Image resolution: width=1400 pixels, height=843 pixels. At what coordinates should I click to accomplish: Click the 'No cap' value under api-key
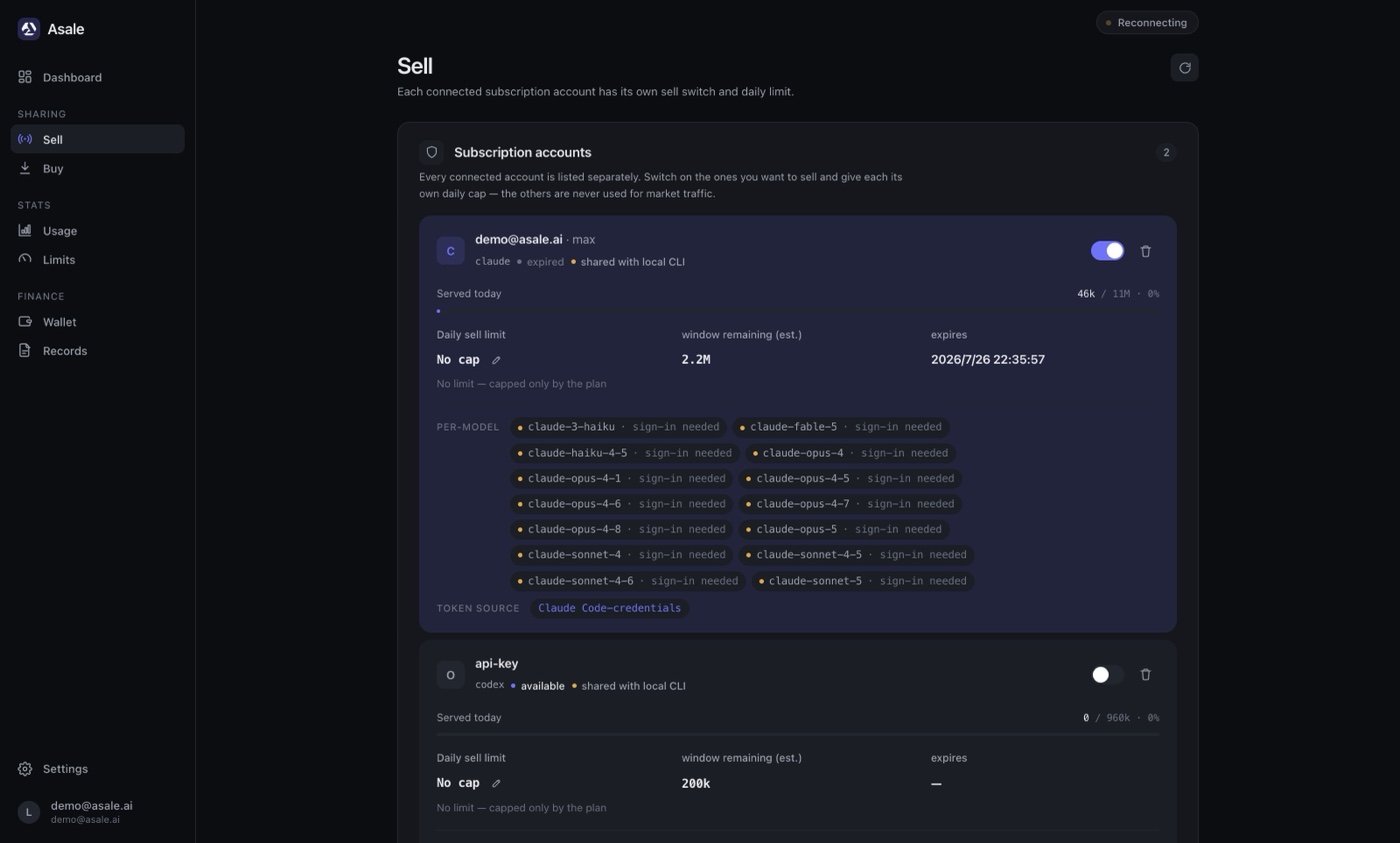(x=458, y=783)
